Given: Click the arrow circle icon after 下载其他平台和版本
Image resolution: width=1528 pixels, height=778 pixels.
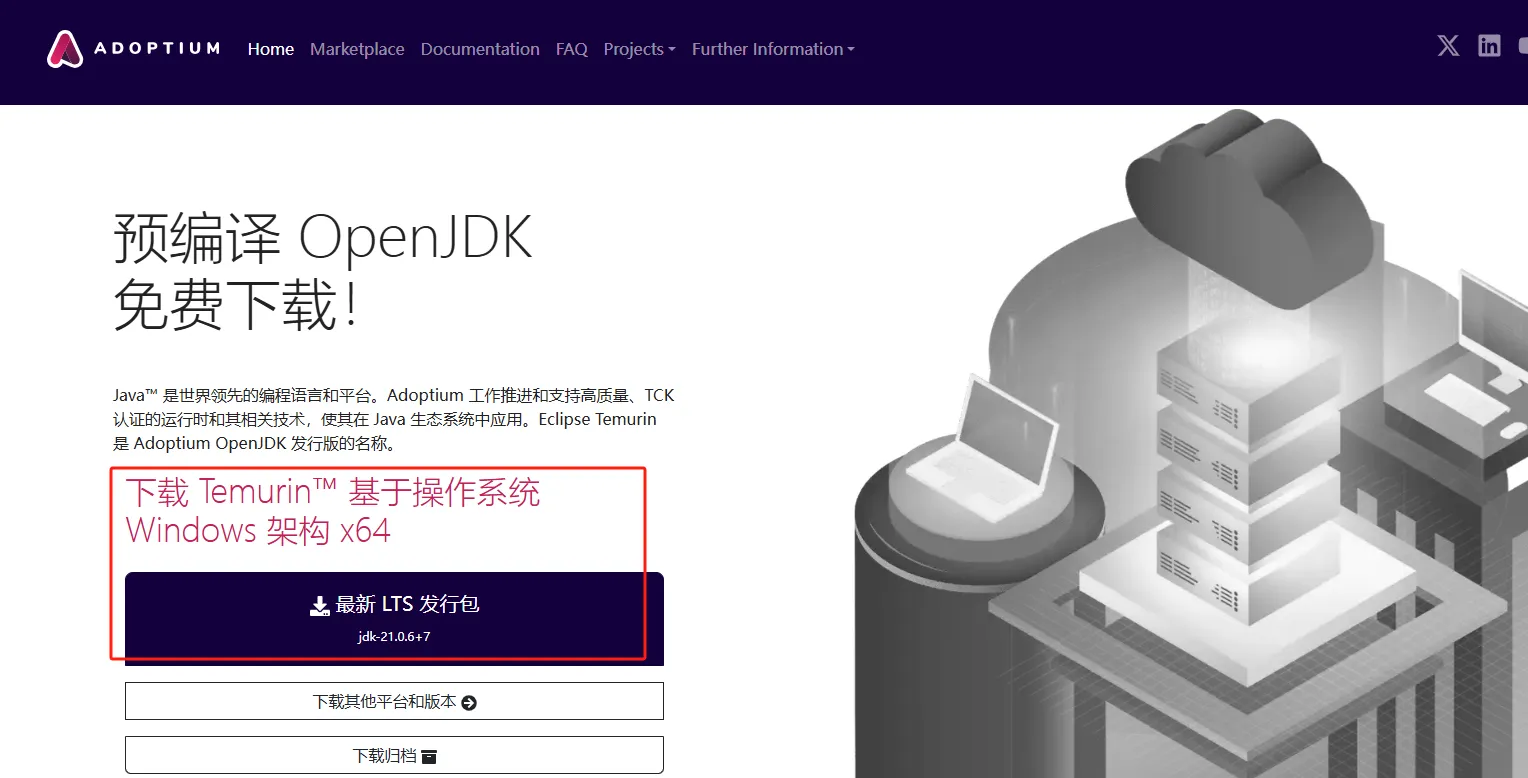Looking at the screenshot, I should [469, 703].
